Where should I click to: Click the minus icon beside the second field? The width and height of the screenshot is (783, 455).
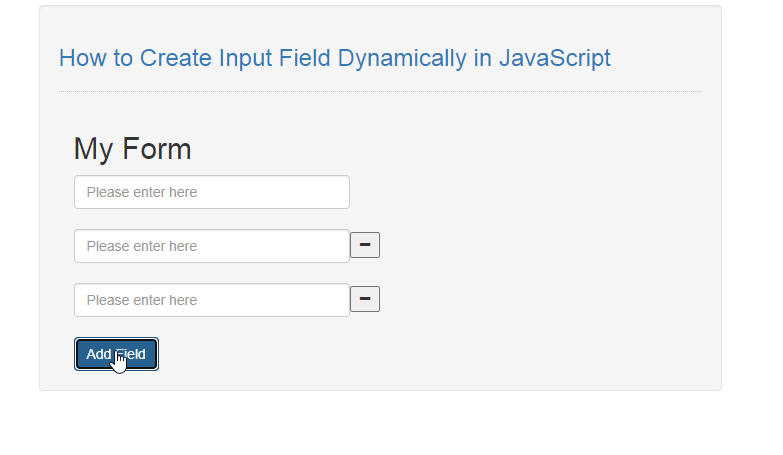364,245
